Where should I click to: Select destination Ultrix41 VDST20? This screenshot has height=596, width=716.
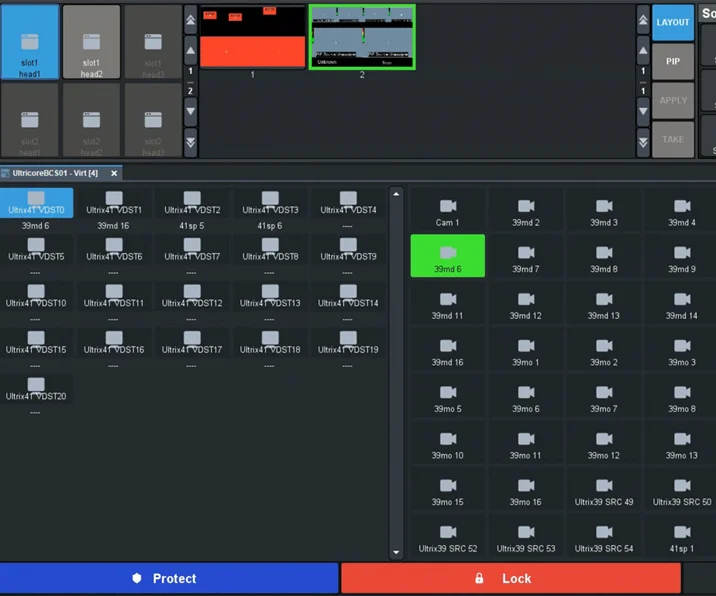(x=36, y=390)
